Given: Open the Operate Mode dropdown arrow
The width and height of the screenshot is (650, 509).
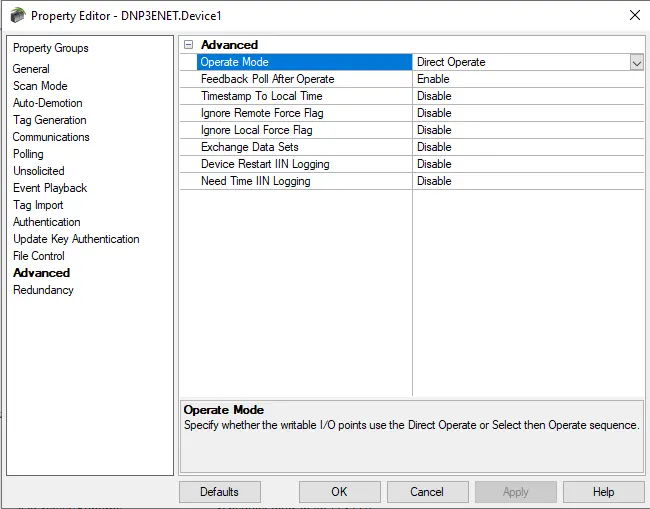Looking at the screenshot, I should [637, 63].
